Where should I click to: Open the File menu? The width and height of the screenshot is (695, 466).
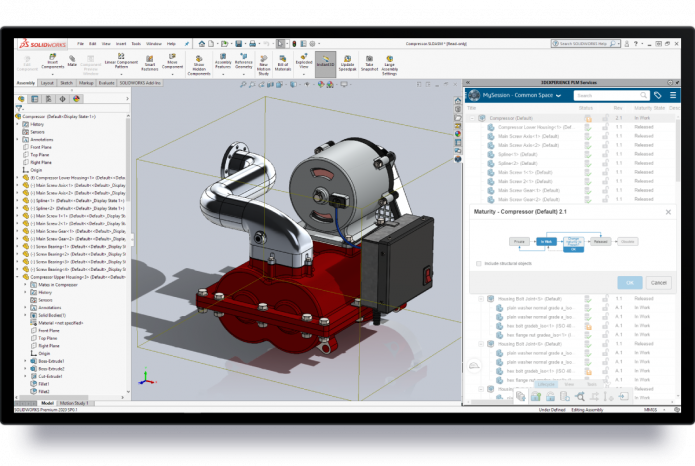80,44
